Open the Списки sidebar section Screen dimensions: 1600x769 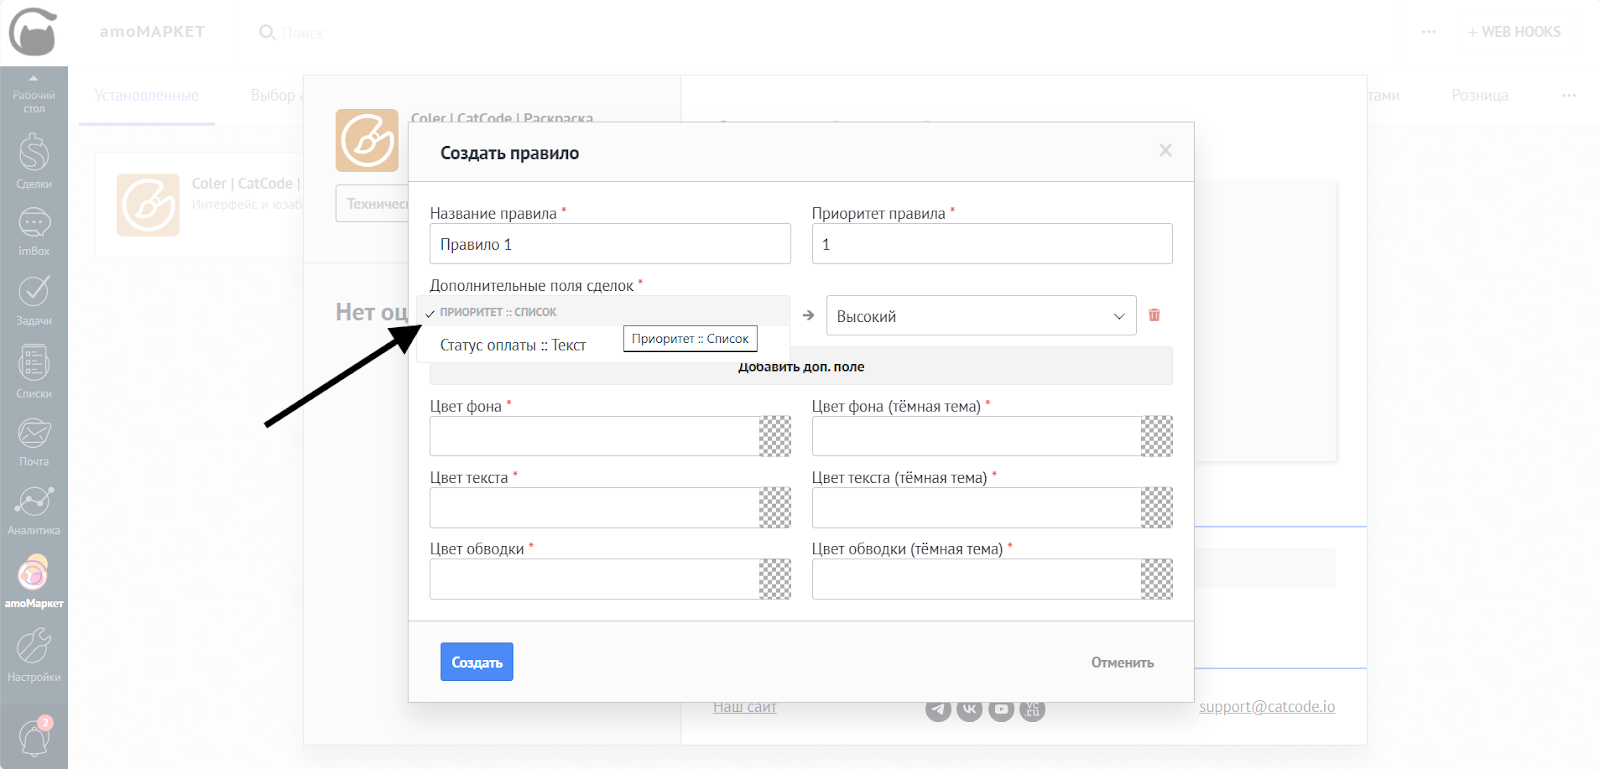(34, 369)
